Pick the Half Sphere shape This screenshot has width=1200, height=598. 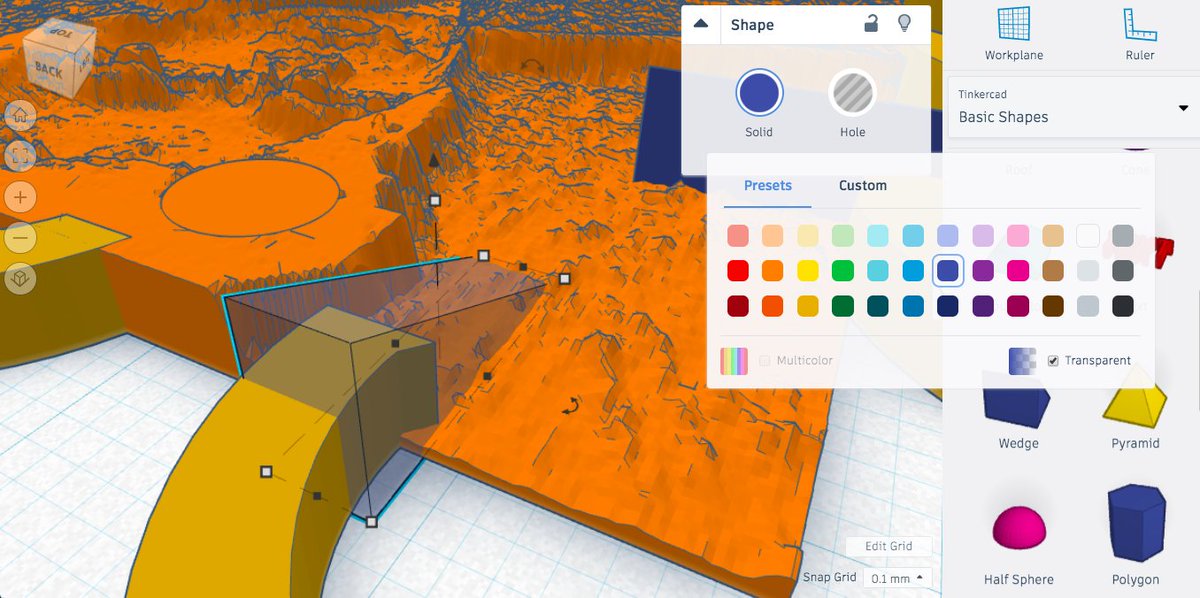[x=1018, y=530]
